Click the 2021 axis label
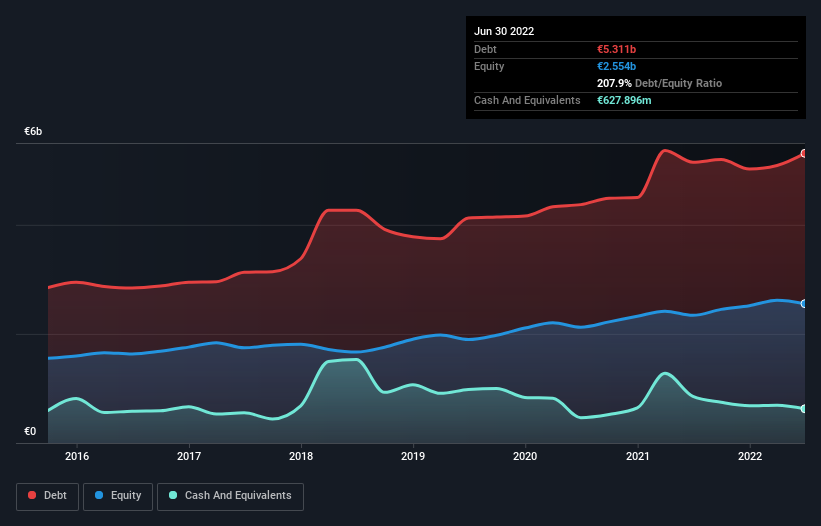 pos(638,456)
